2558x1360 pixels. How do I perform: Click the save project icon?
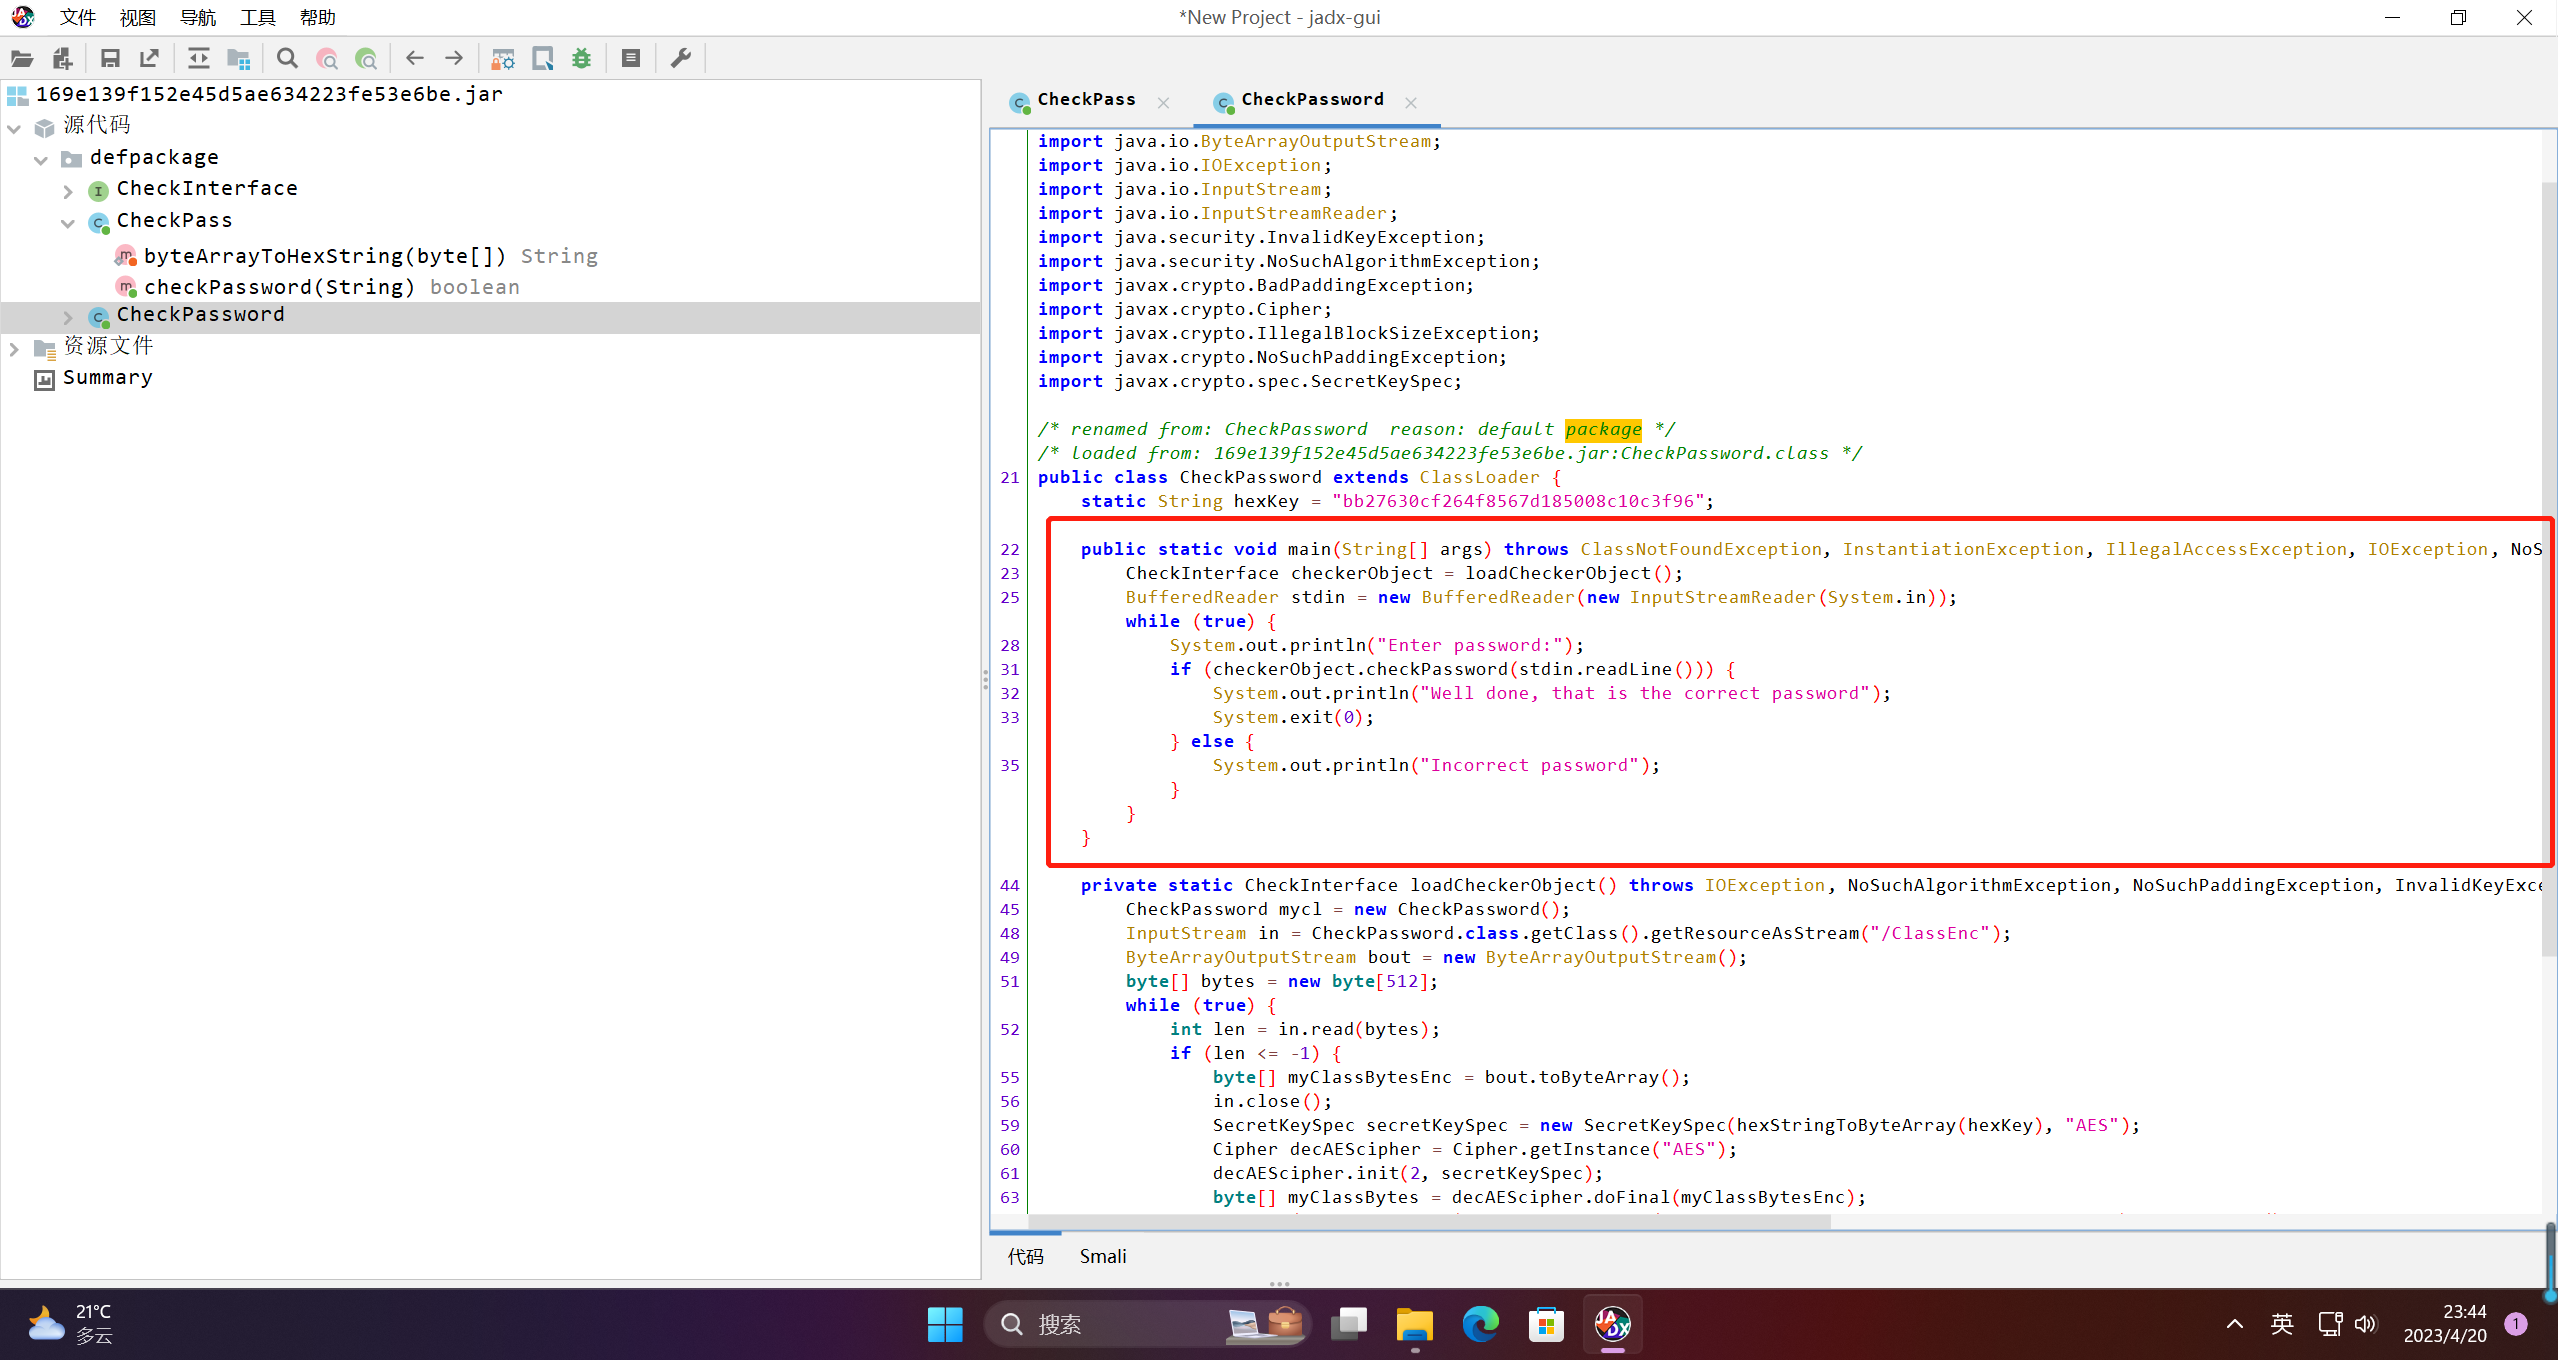[x=110, y=58]
